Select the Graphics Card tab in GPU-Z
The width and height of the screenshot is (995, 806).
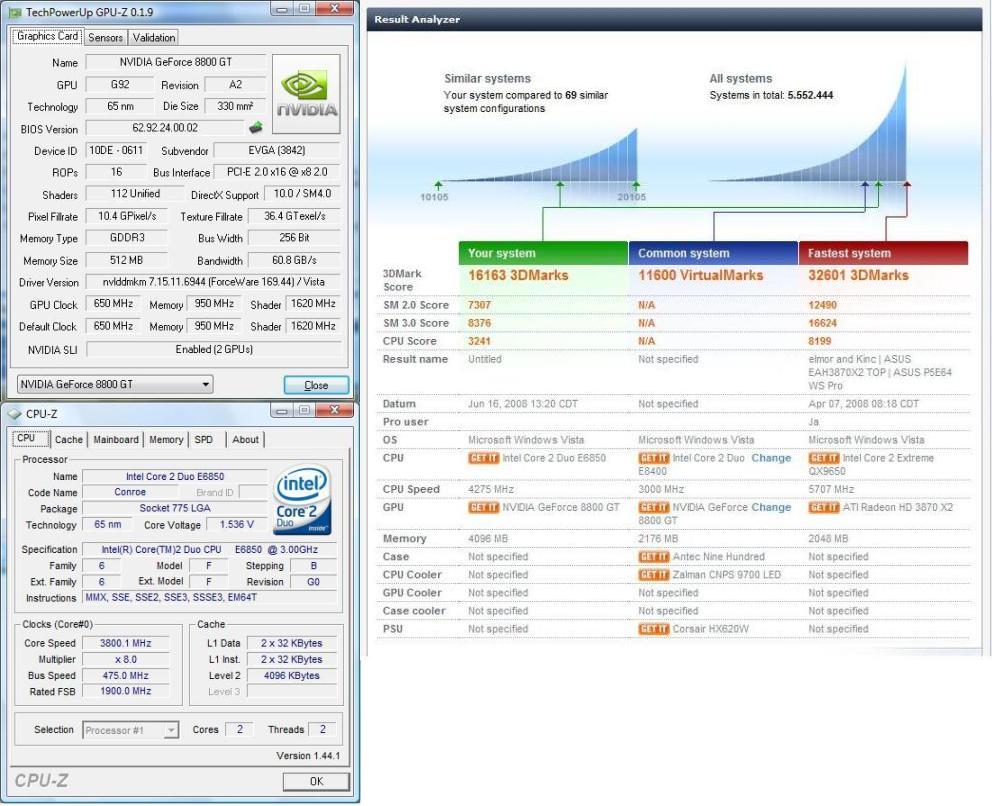tap(47, 36)
